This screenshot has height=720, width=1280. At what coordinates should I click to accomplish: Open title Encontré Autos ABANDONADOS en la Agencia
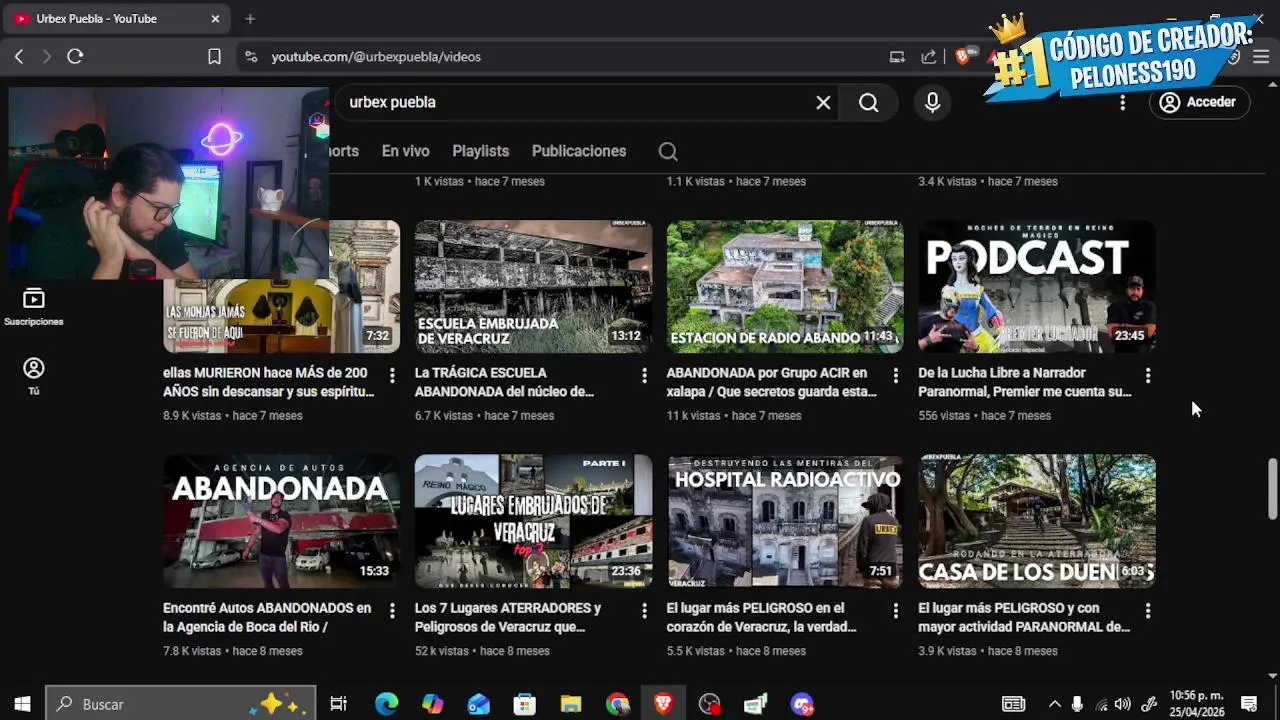(267, 617)
